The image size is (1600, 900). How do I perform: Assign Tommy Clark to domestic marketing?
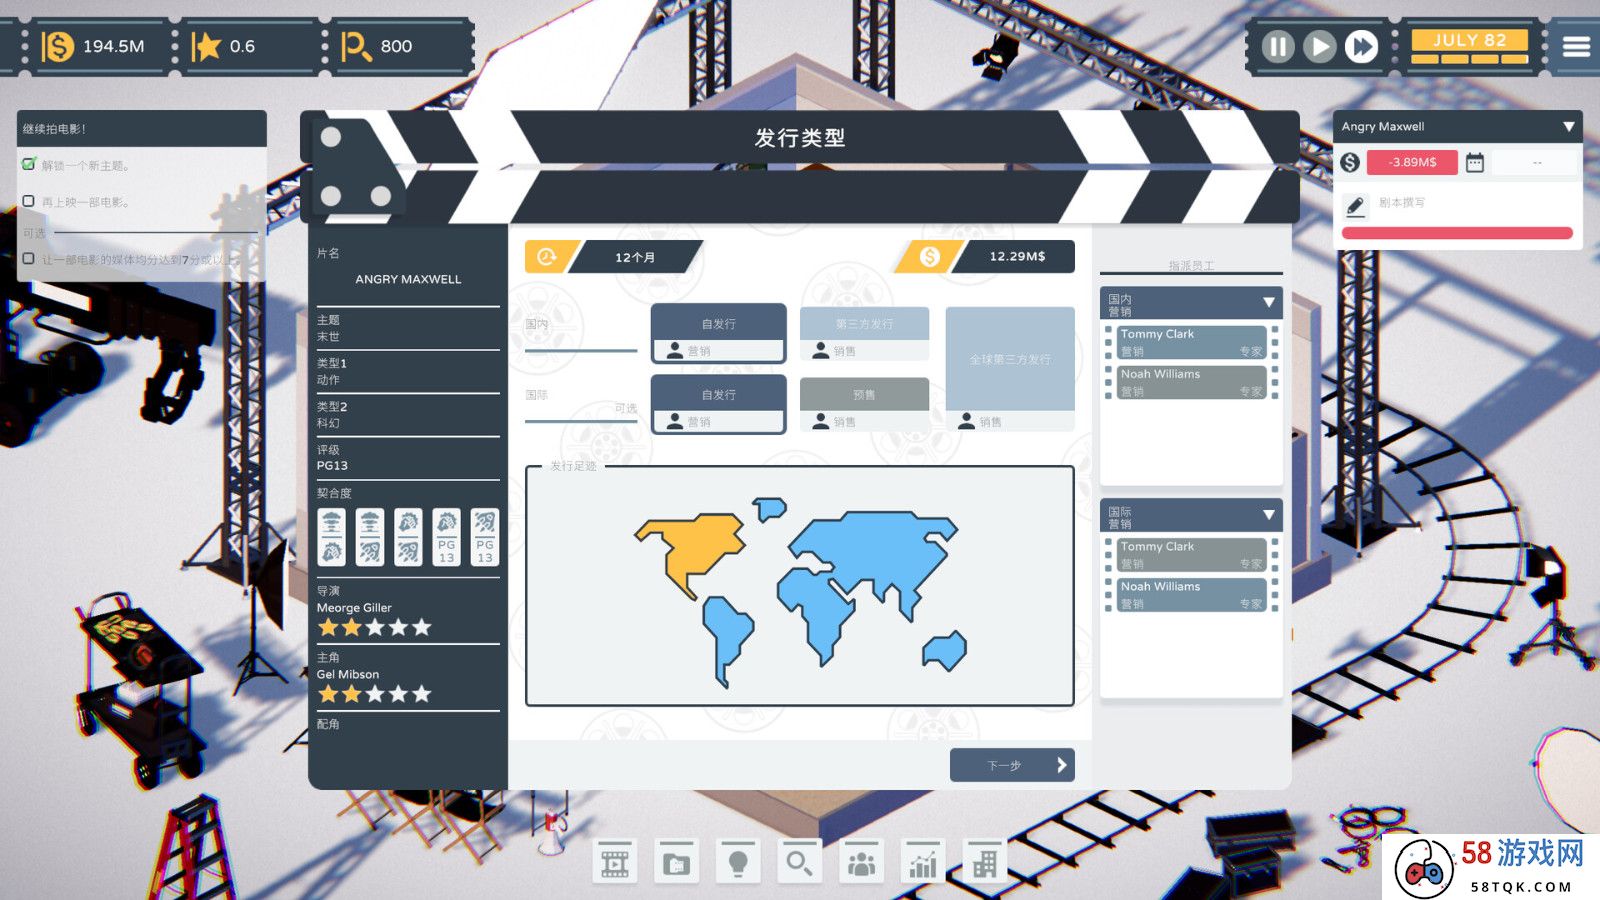[1191, 342]
